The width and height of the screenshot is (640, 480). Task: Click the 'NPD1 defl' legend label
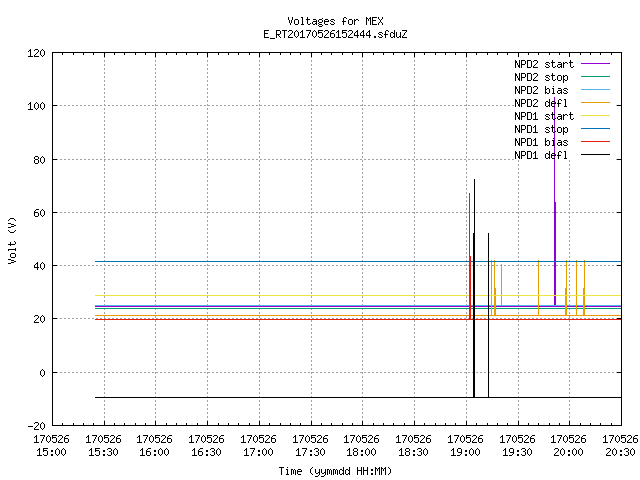[541, 156]
